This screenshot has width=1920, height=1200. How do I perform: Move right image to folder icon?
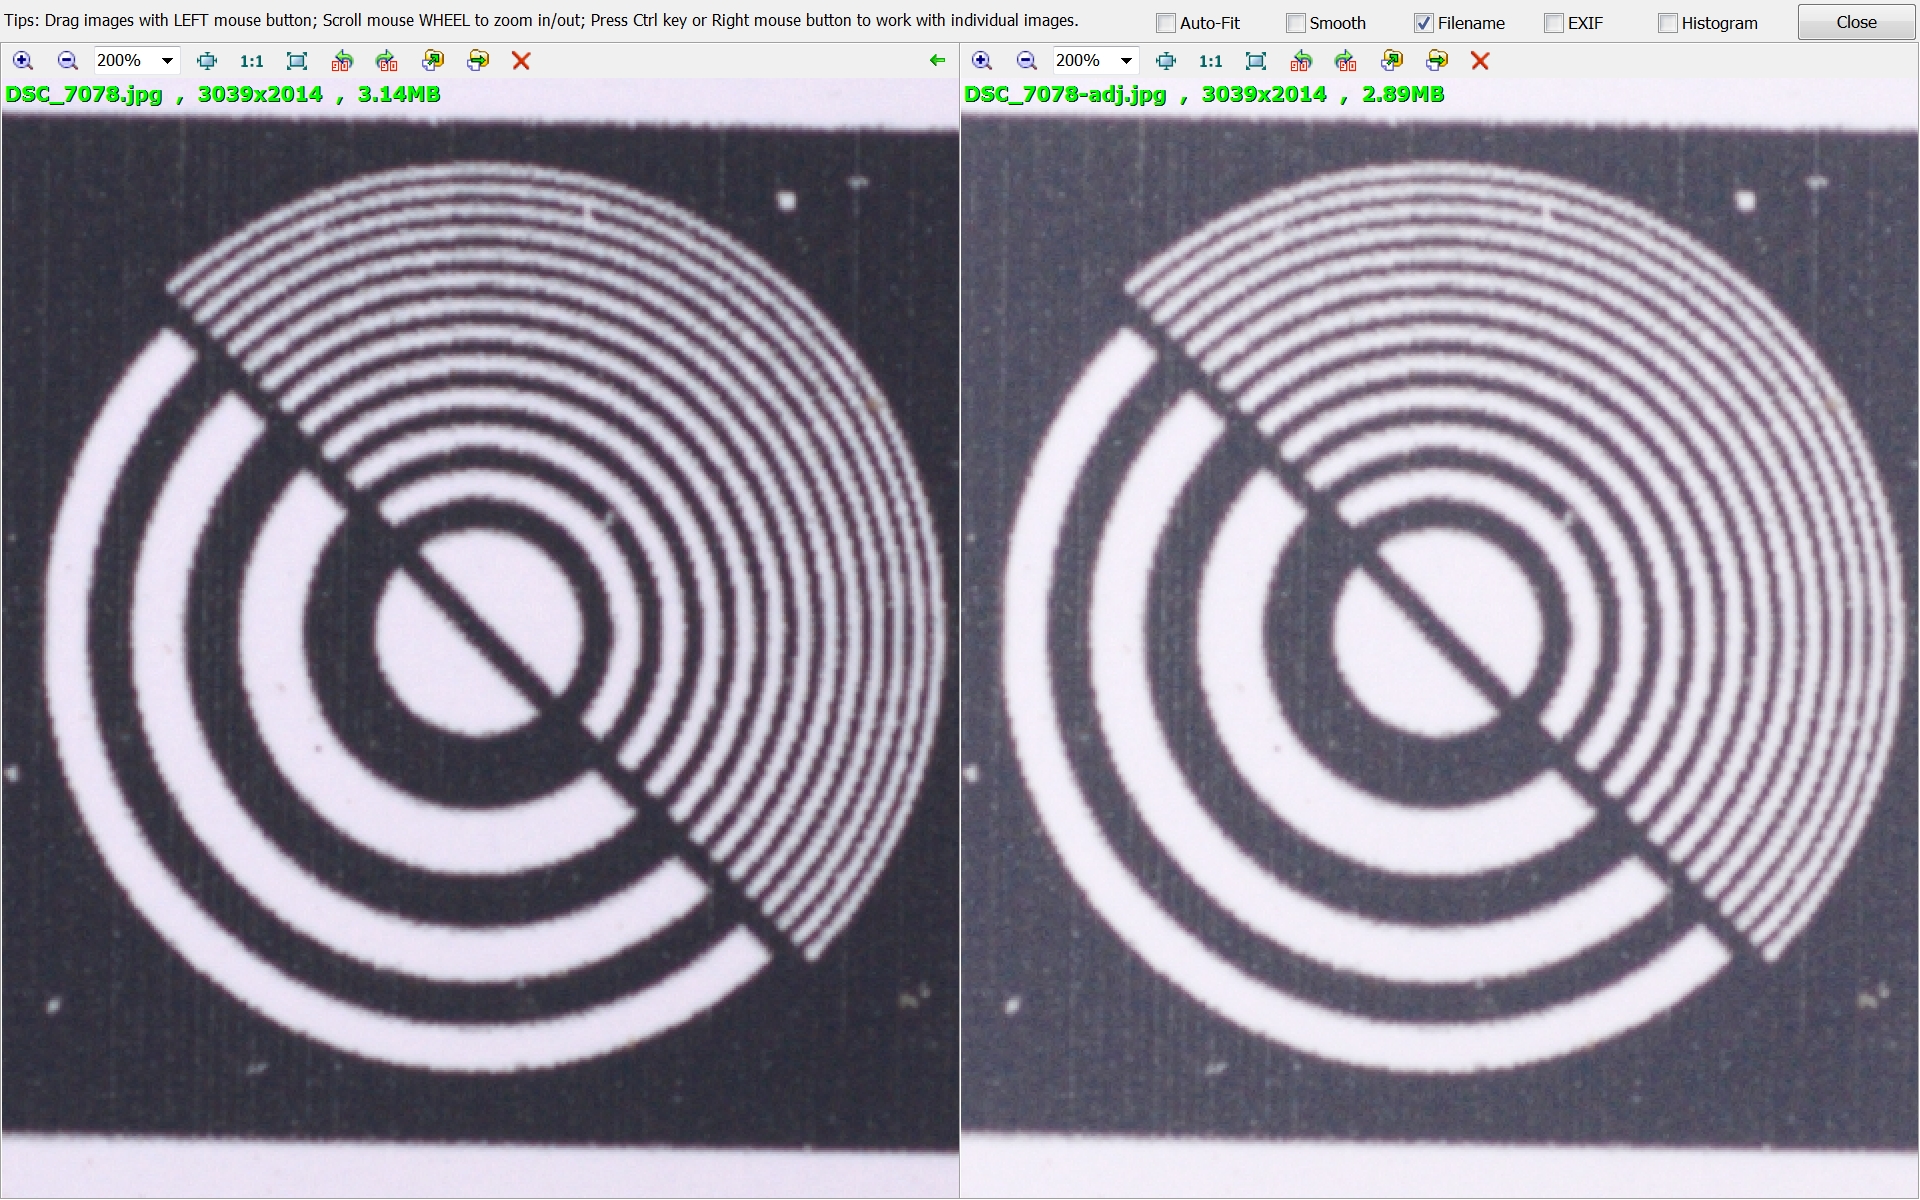click(1437, 61)
